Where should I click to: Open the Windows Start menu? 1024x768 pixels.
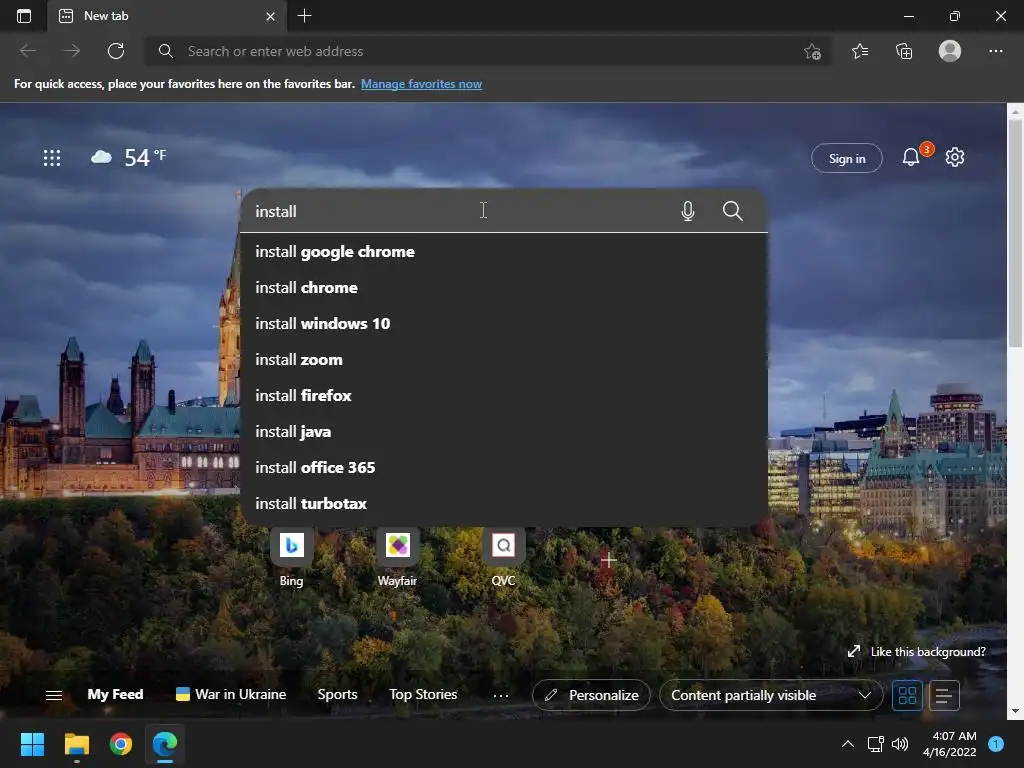coord(32,744)
